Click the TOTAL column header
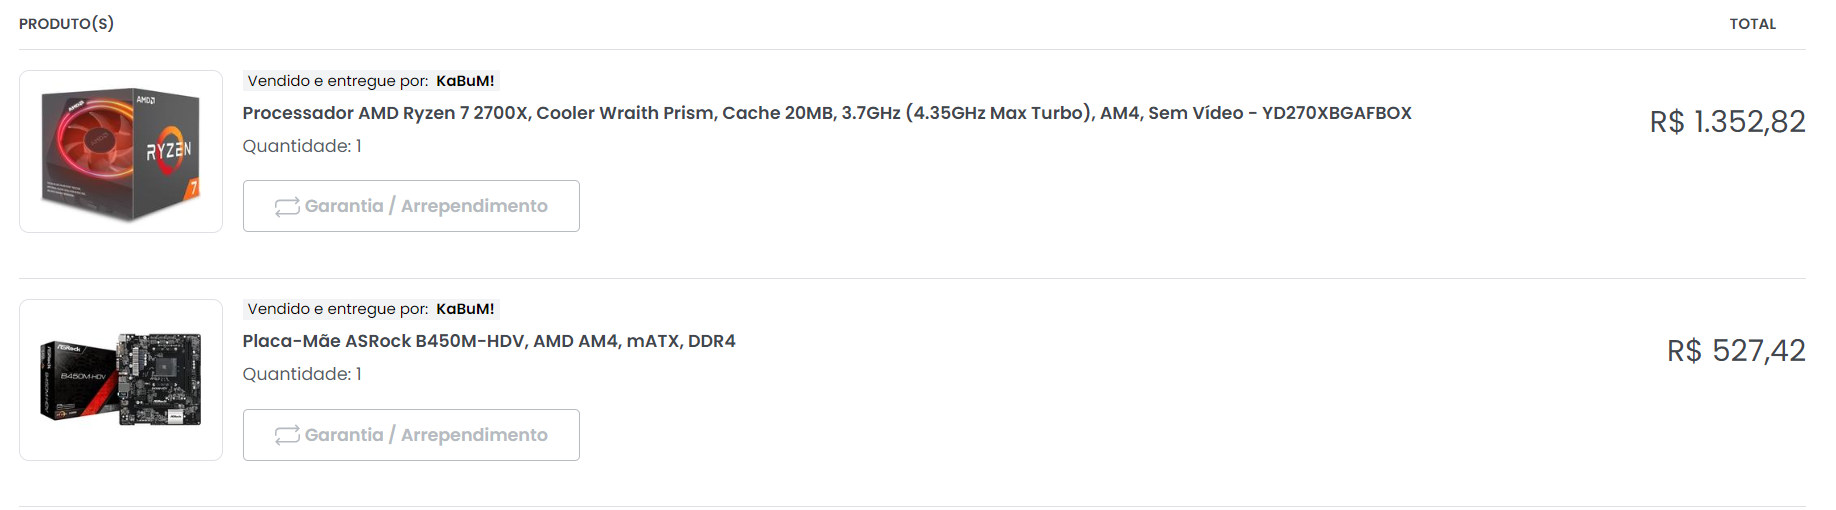Screen dimensions: 1836x510 (1752, 24)
